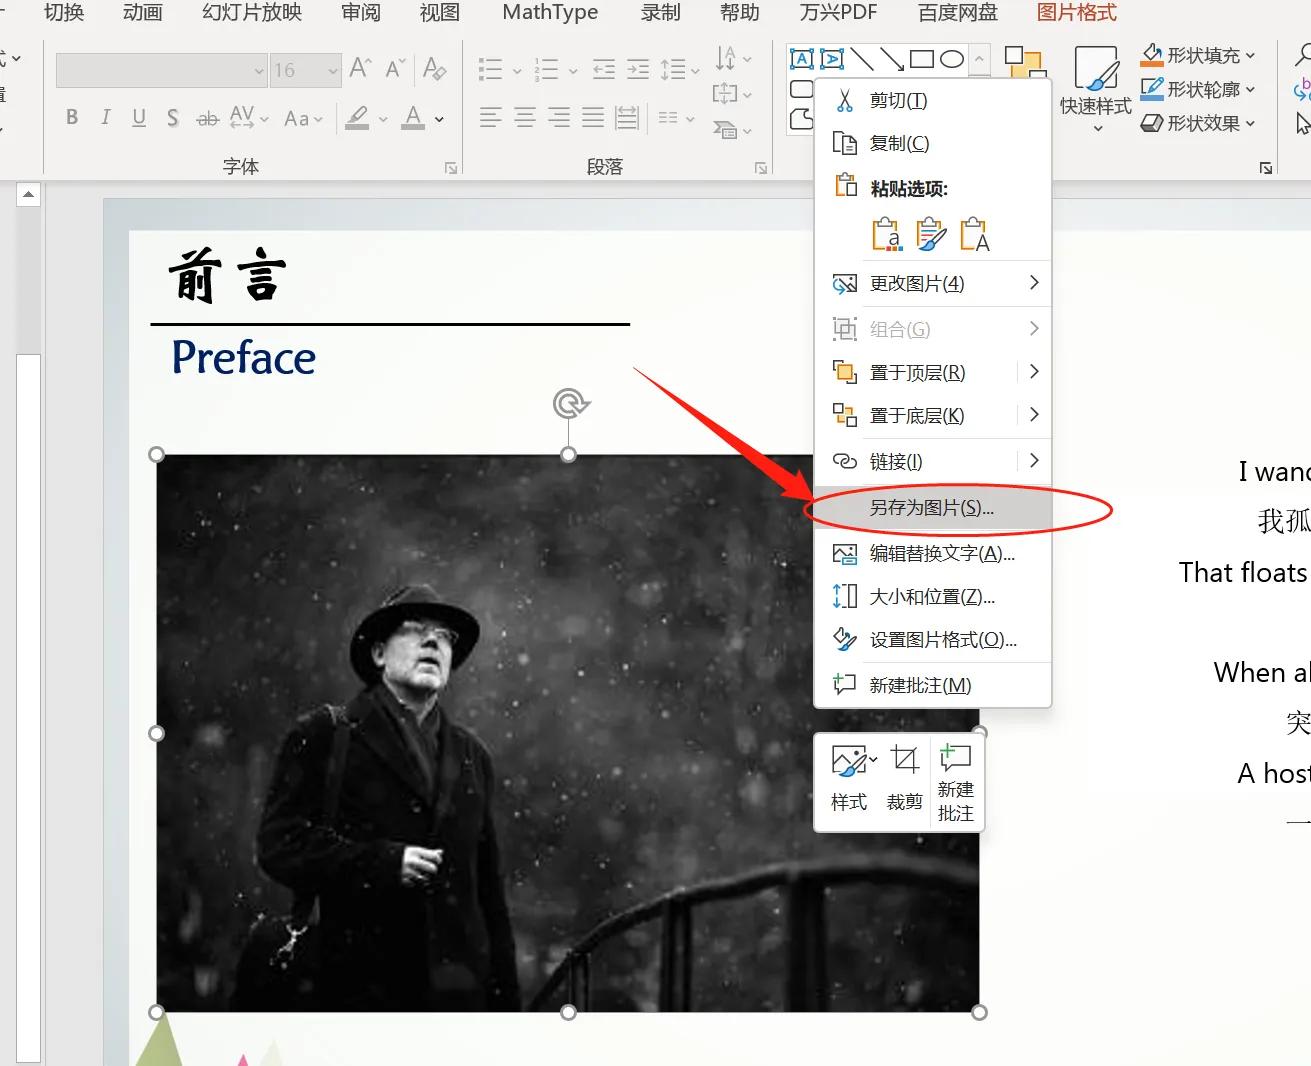Click the shape fill color bucket
Image resolution: width=1311 pixels, height=1066 pixels.
click(x=1152, y=54)
